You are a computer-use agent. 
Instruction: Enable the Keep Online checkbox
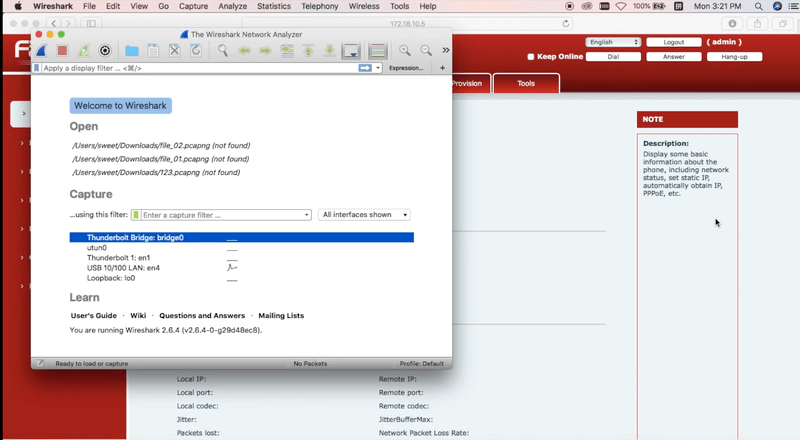(531, 57)
